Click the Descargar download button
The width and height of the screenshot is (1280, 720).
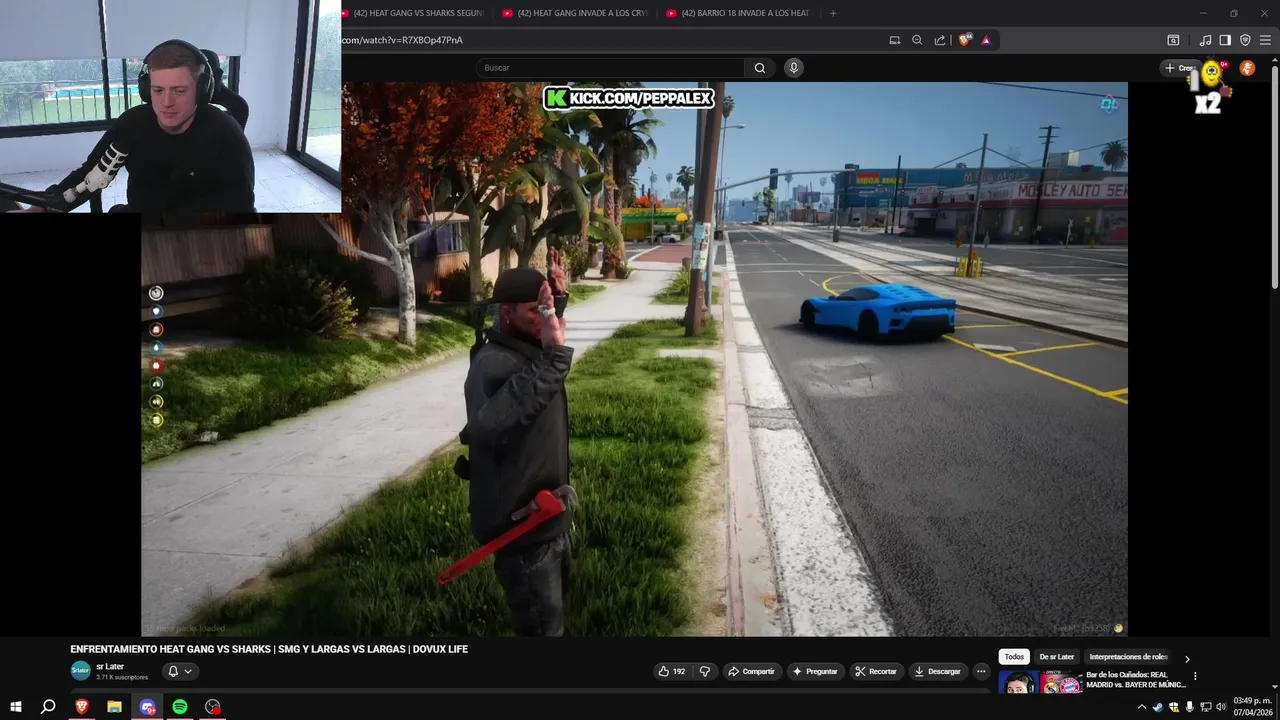point(938,671)
